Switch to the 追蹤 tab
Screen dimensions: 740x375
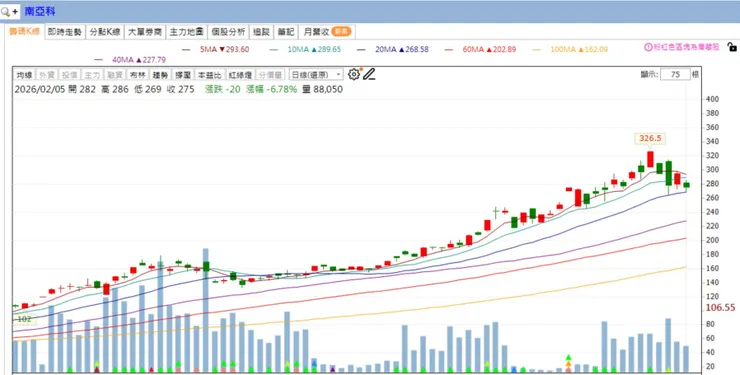click(261, 32)
